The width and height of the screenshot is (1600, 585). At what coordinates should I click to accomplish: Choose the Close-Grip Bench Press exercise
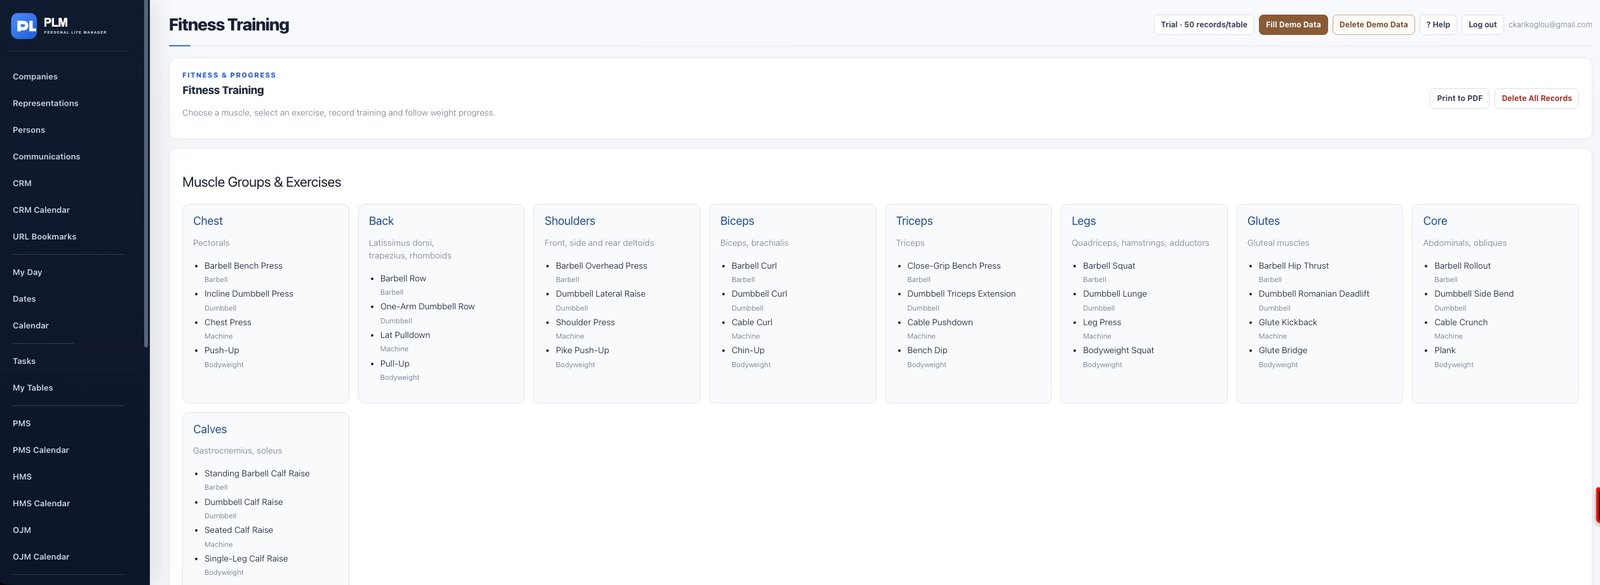click(x=954, y=266)
